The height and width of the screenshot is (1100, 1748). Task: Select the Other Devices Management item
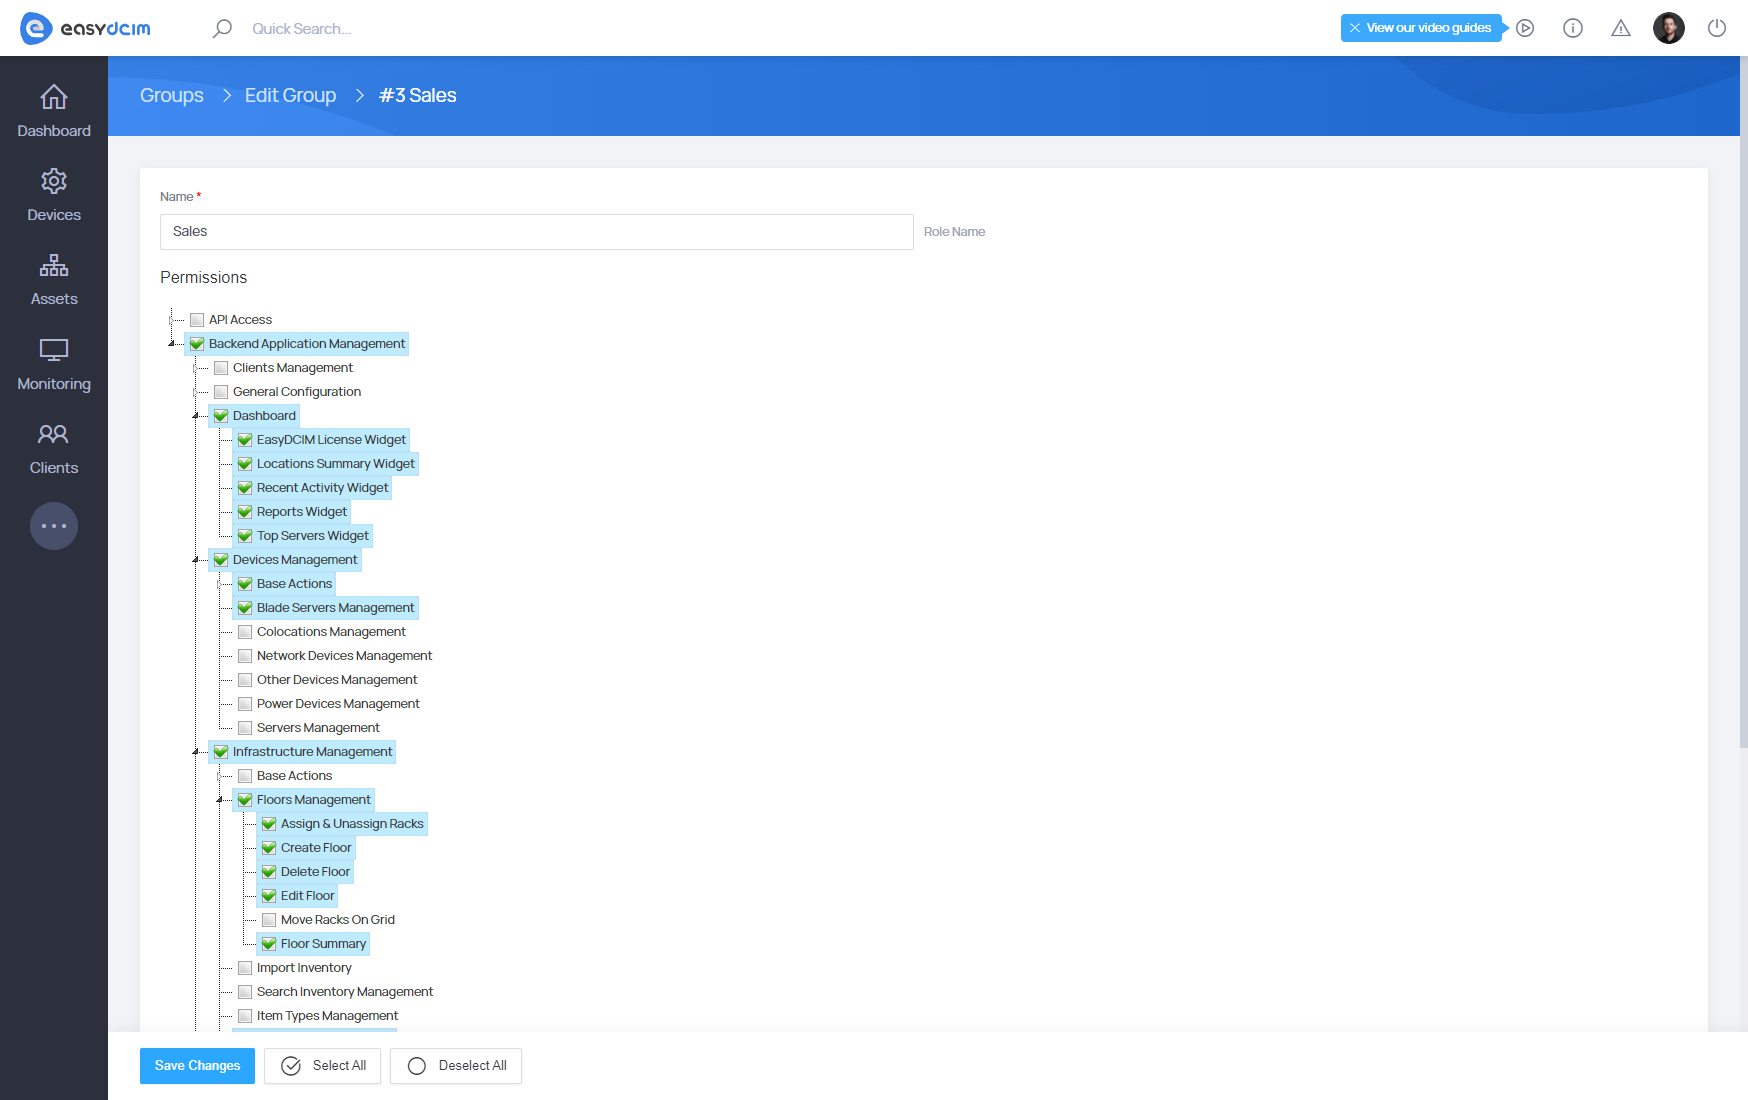pyautogui.click(x=337, y=680)
